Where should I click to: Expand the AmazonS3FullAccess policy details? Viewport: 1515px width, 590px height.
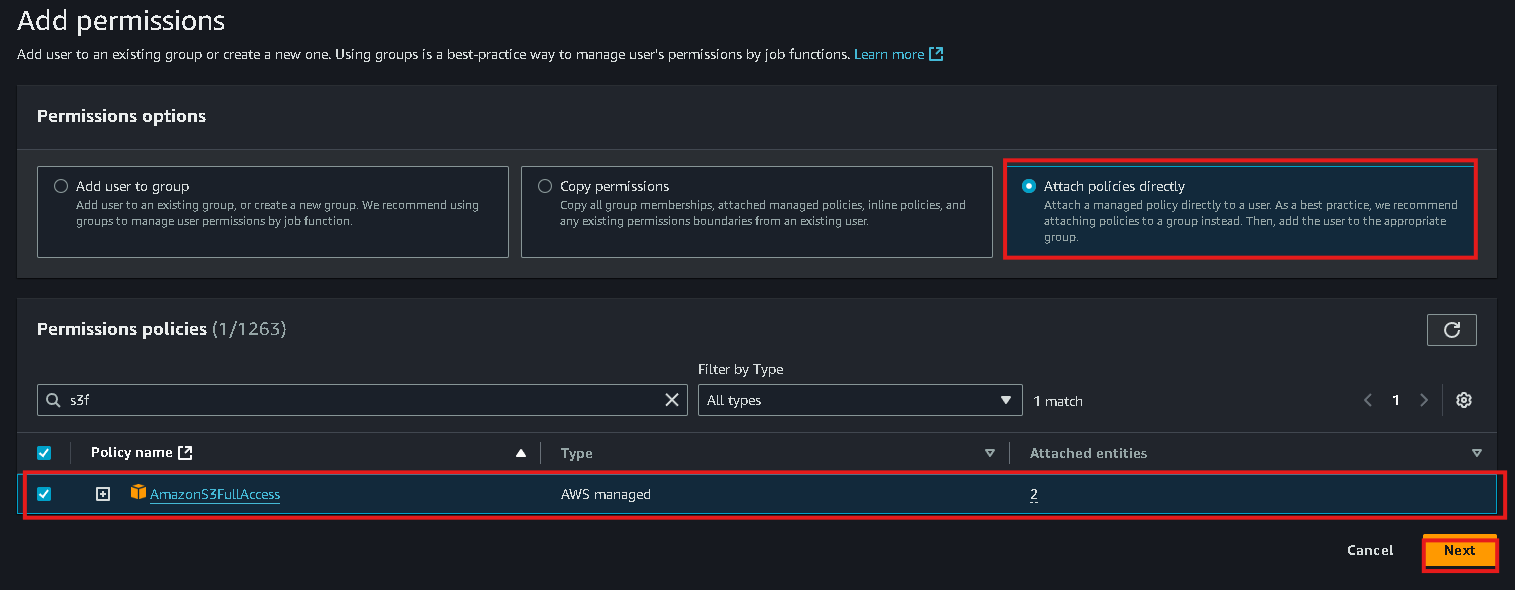103,494
